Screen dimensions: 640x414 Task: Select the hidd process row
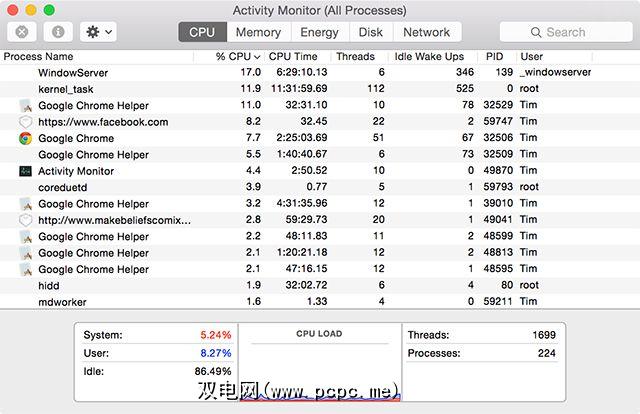(320, 285)
